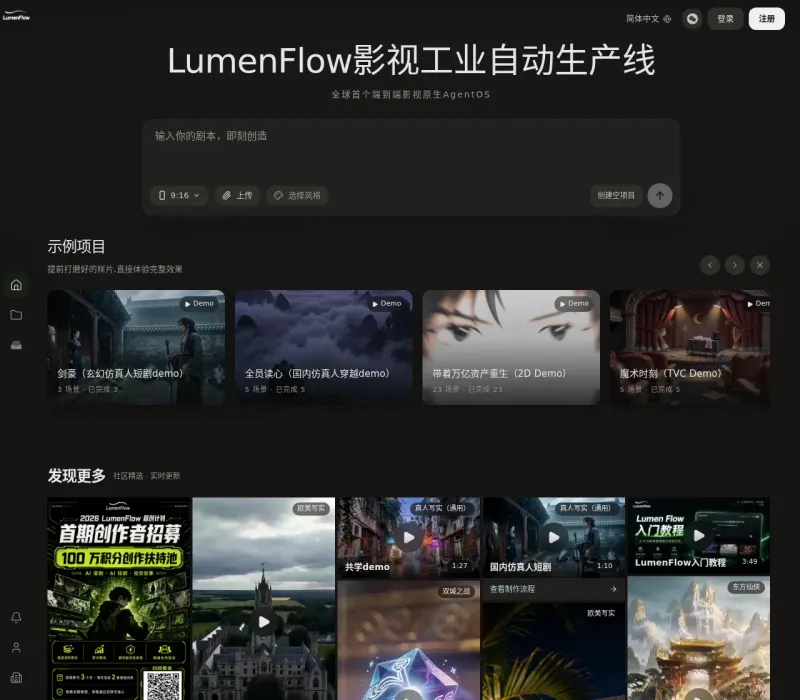
Task: Open the 全员读心 project card
Action: (323, 347)
